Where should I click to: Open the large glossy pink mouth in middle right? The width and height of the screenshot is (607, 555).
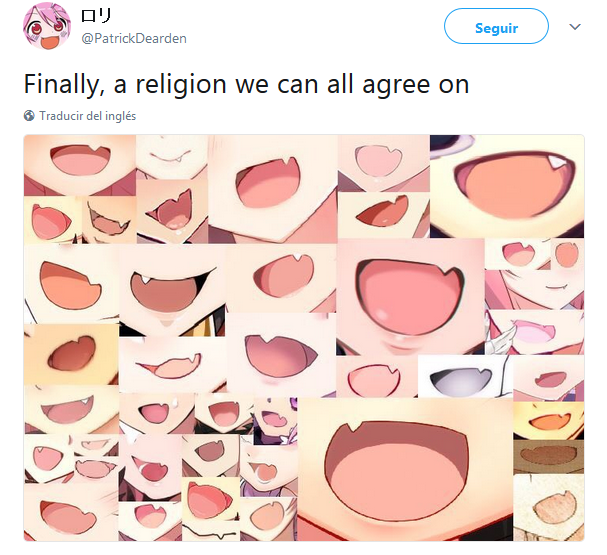410,297
